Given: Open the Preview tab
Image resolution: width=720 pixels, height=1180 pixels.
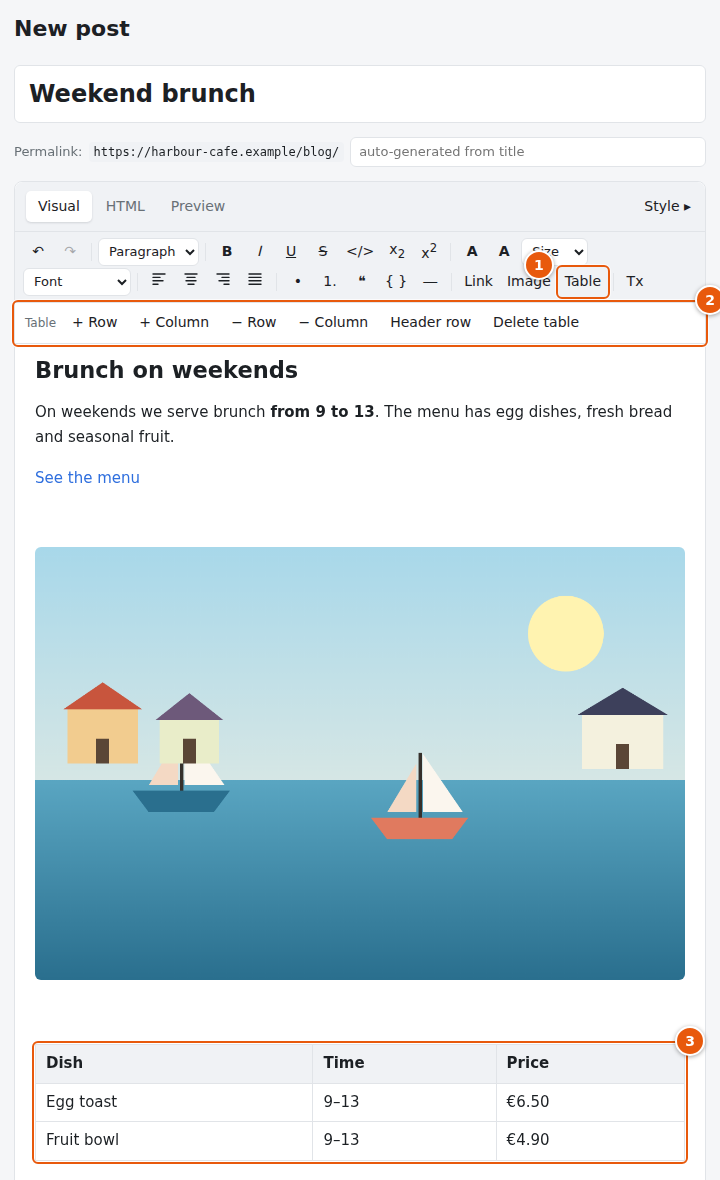Looking at the screenshot, I should point(198,206).
